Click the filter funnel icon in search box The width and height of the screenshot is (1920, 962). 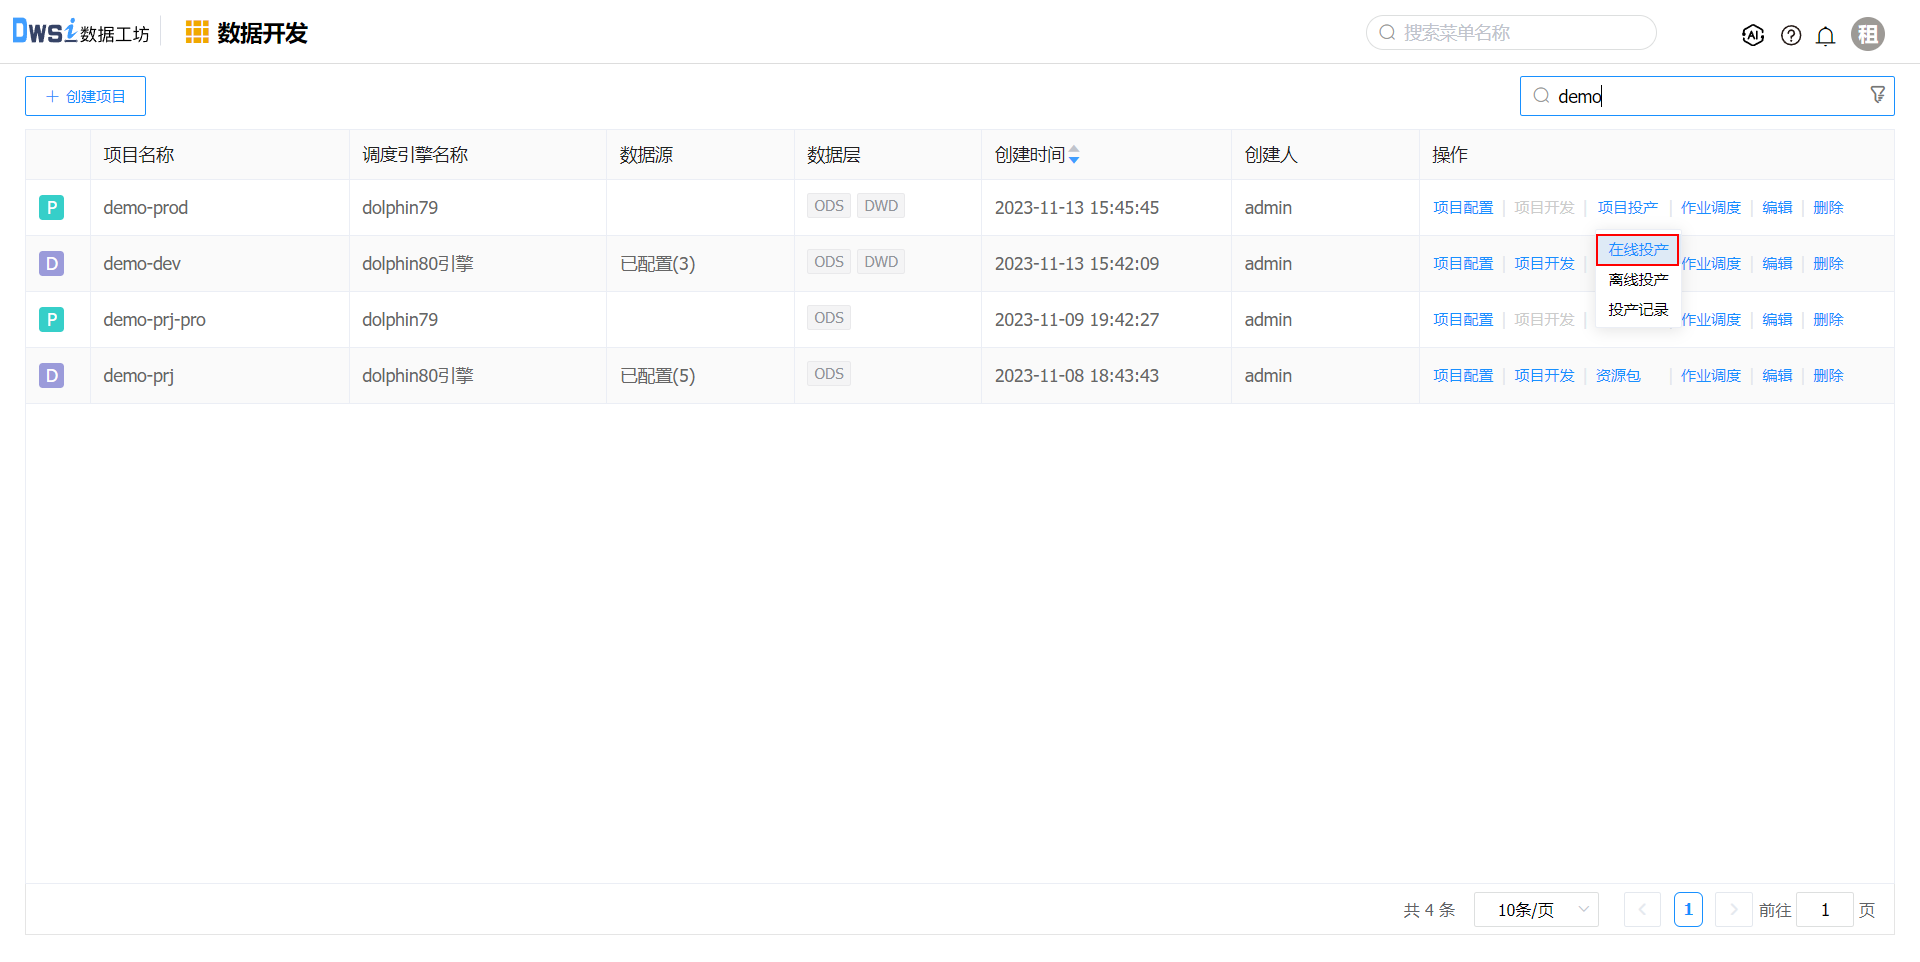1877,94
